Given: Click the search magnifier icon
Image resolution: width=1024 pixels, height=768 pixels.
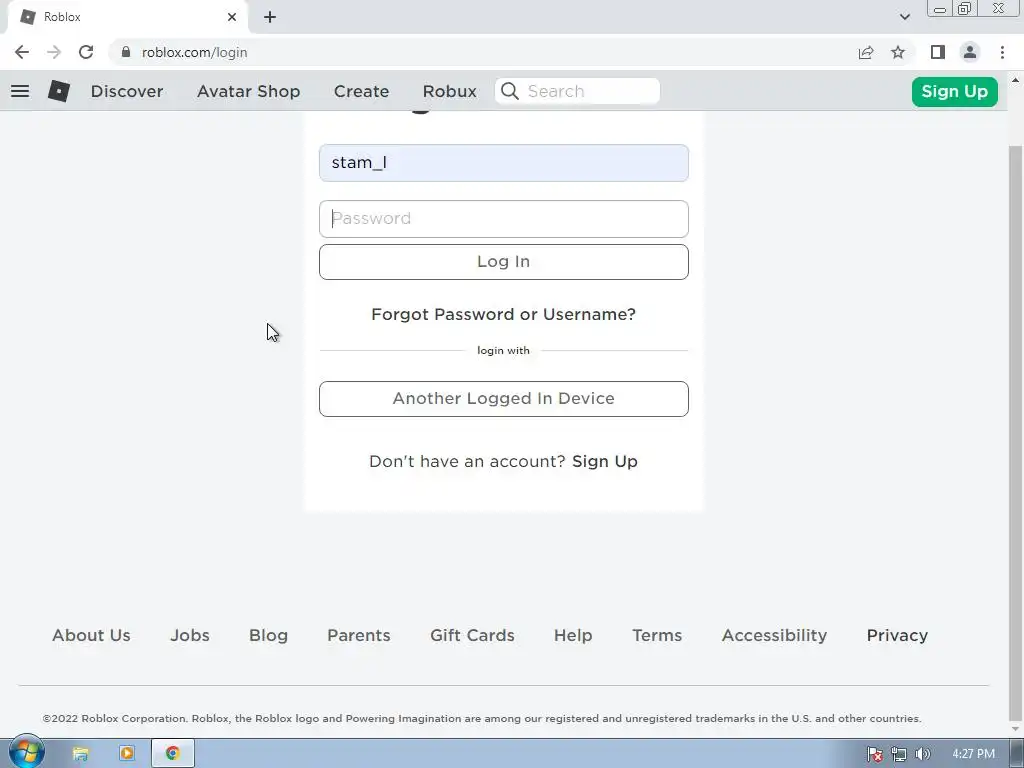Looking at the screenshot, I should click(510, 91).
